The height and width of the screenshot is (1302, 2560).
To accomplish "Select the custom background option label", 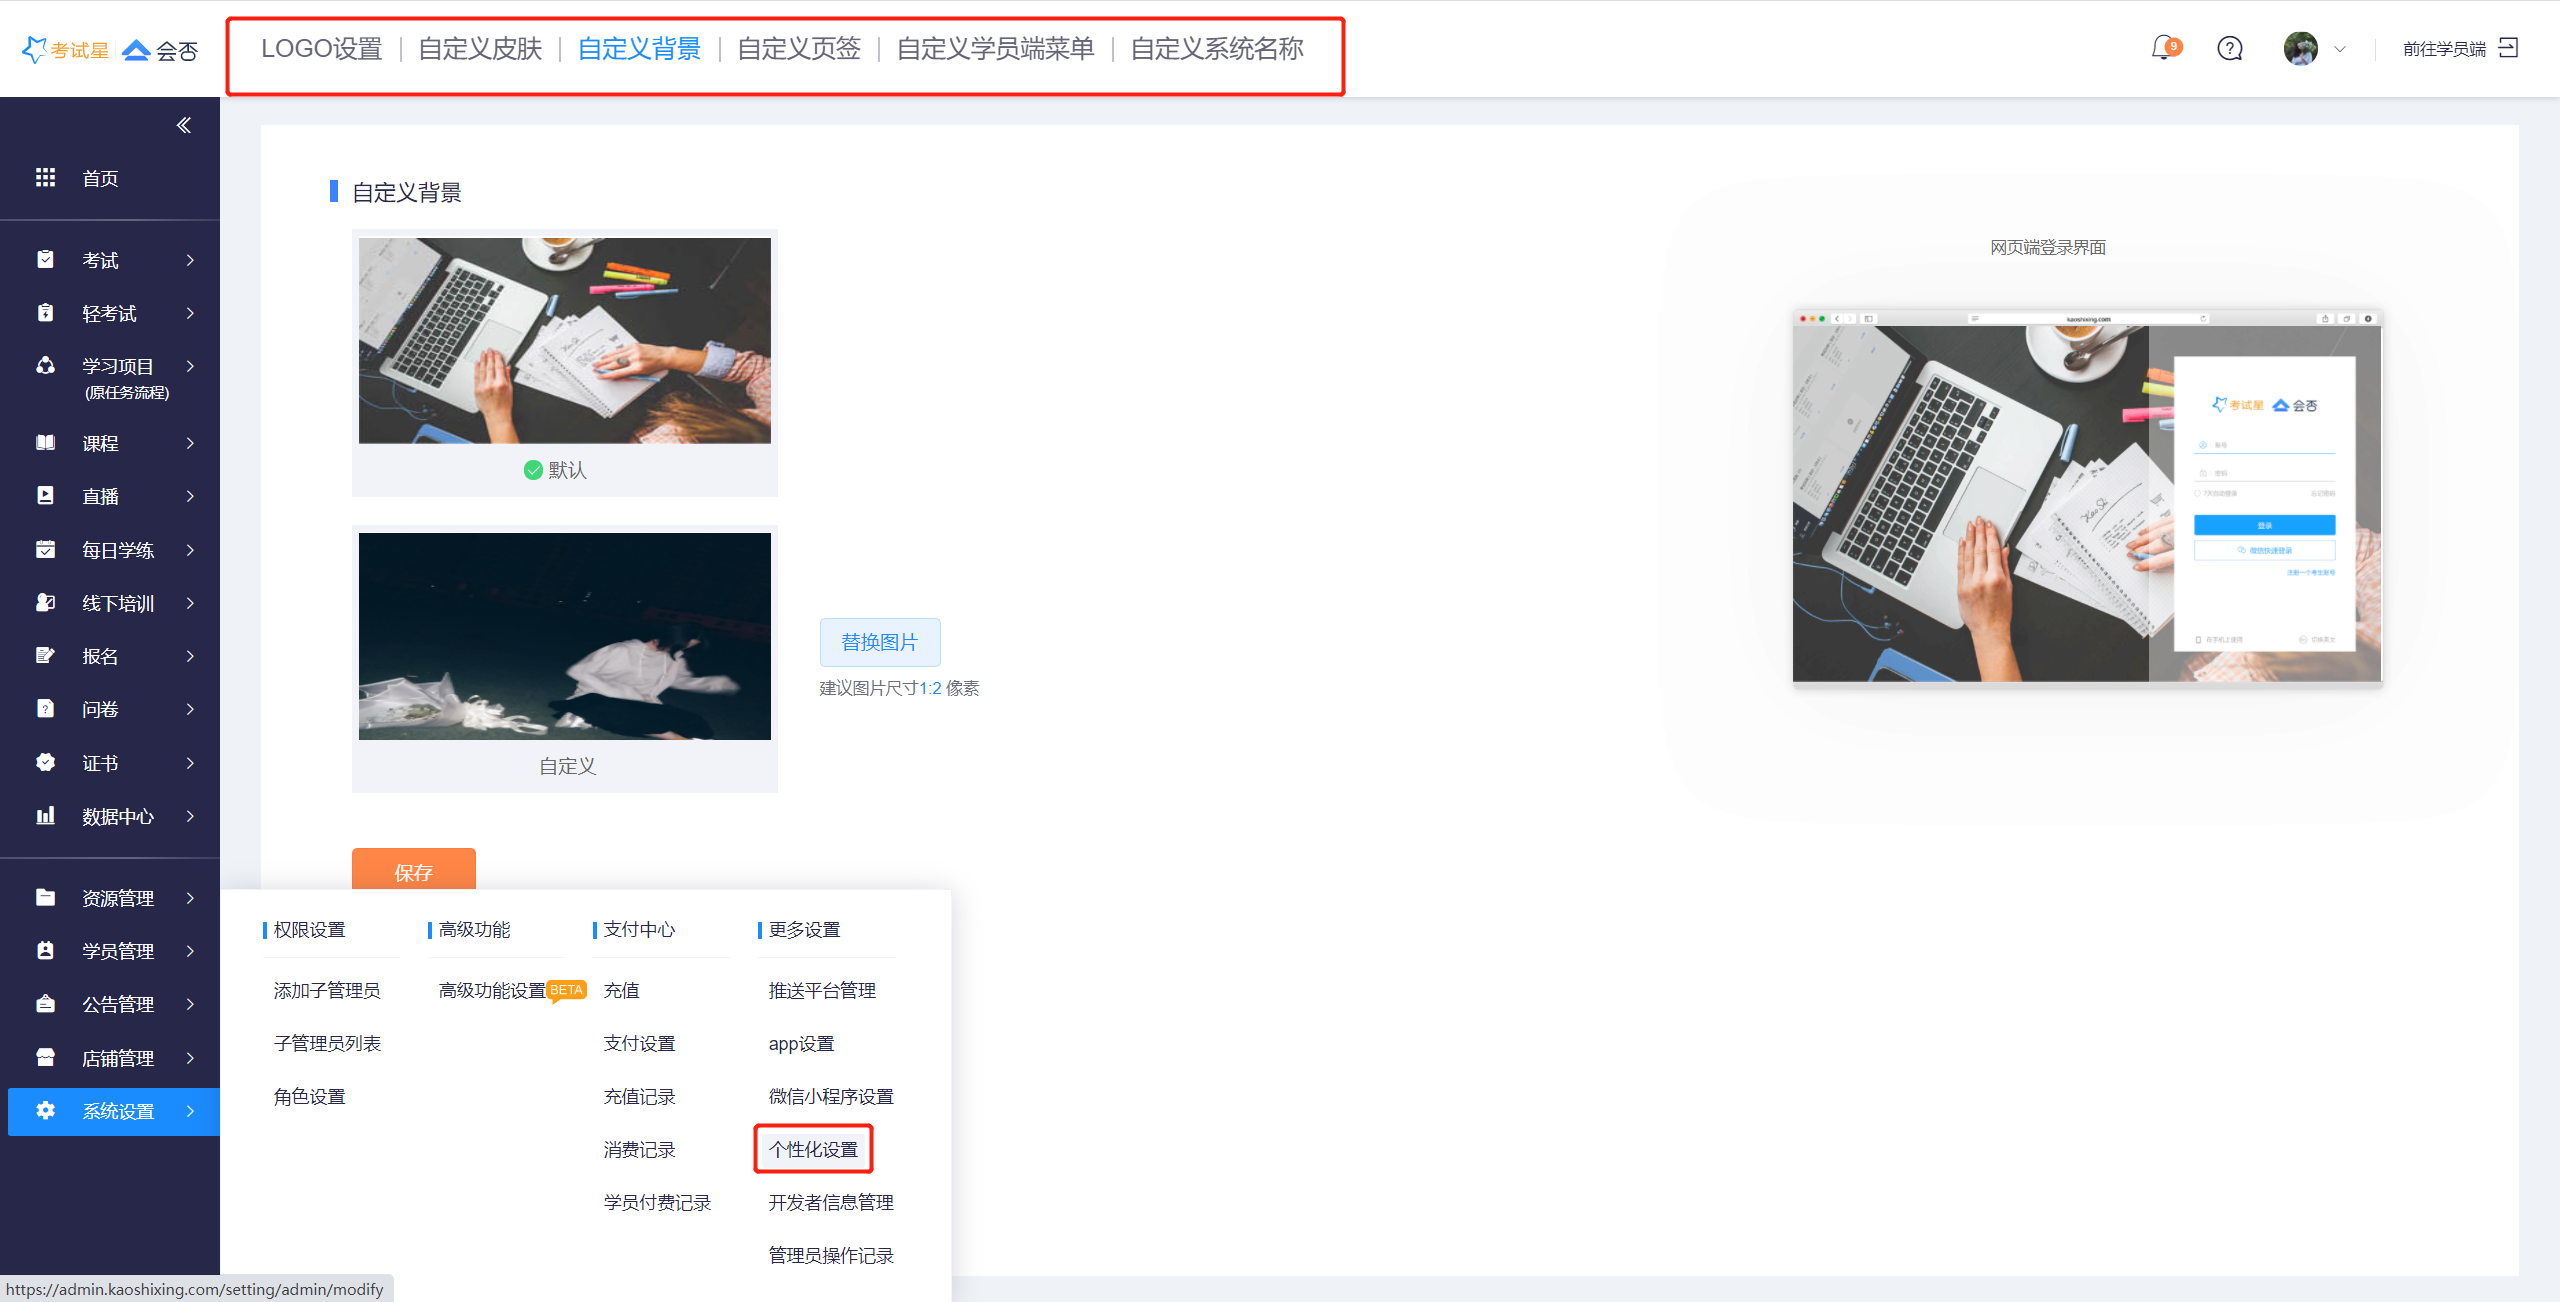I will tap(567, 766).
